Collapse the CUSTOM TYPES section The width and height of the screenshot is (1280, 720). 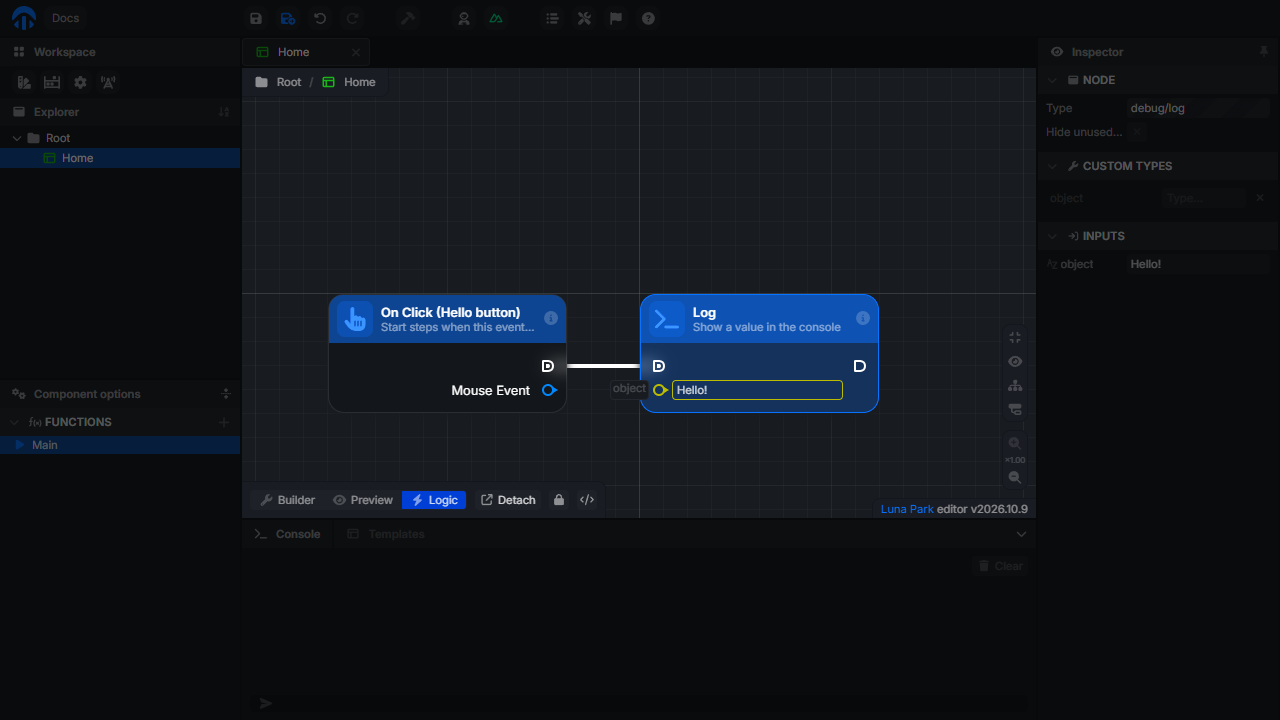[1052, 166]
